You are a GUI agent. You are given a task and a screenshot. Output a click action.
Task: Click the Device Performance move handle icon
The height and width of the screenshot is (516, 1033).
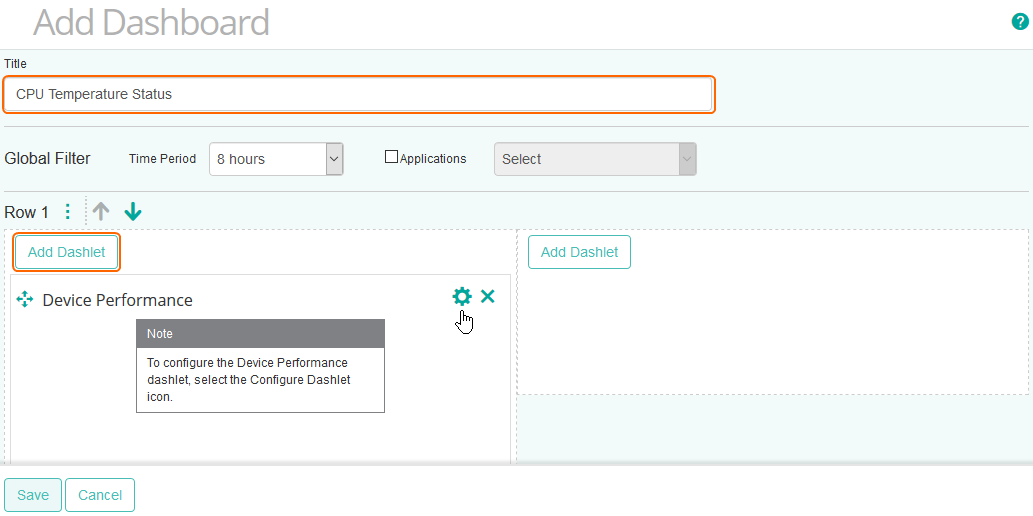point(26,299)
